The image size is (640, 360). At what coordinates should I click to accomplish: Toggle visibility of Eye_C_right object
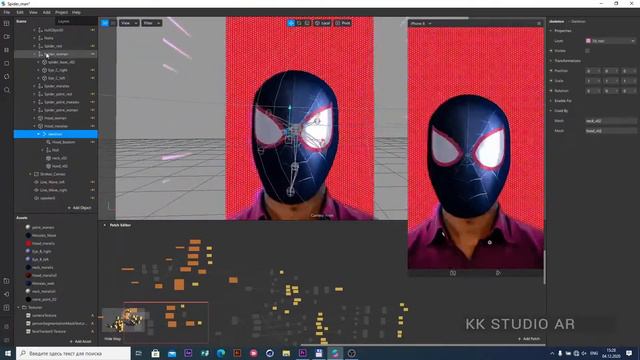(x=93, y=70)
